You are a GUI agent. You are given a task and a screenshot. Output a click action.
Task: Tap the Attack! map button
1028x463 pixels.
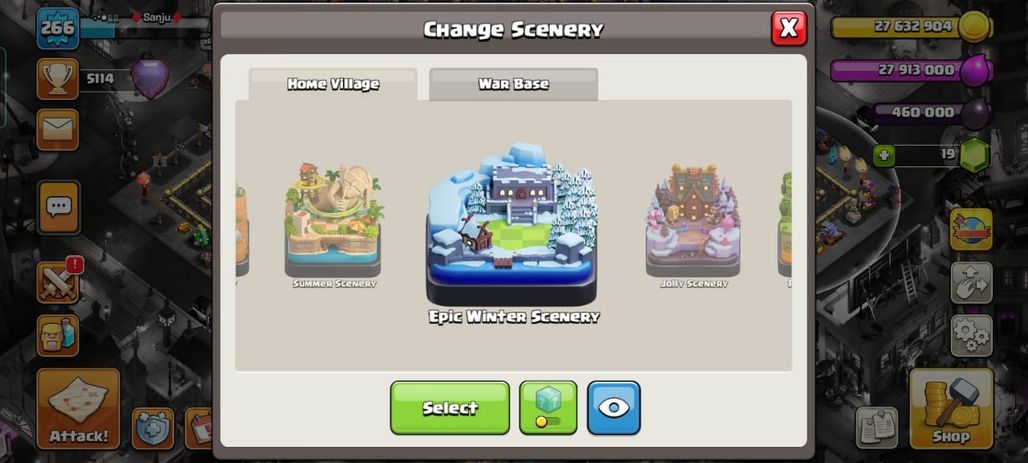[78, 409]
